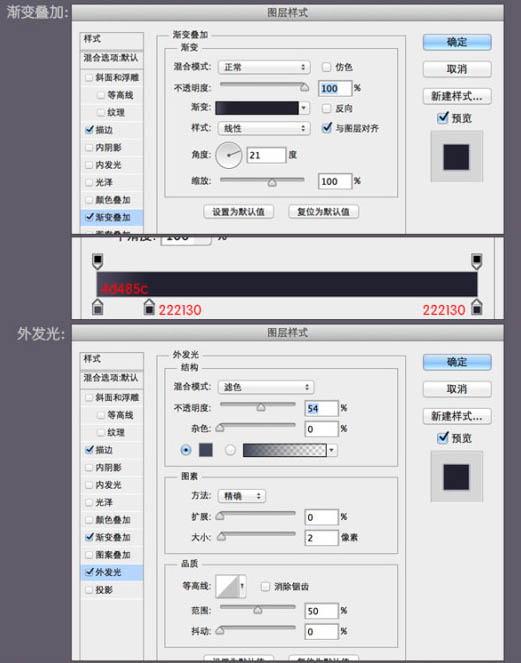Click 大小 size slider

pos(255,536)
